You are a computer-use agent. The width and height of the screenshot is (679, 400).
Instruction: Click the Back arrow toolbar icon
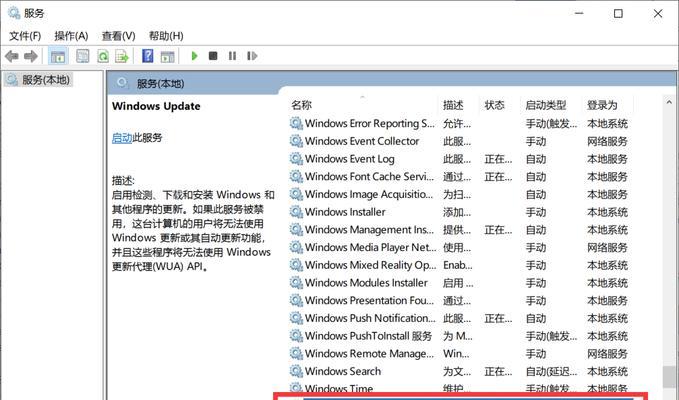point(11,56)
